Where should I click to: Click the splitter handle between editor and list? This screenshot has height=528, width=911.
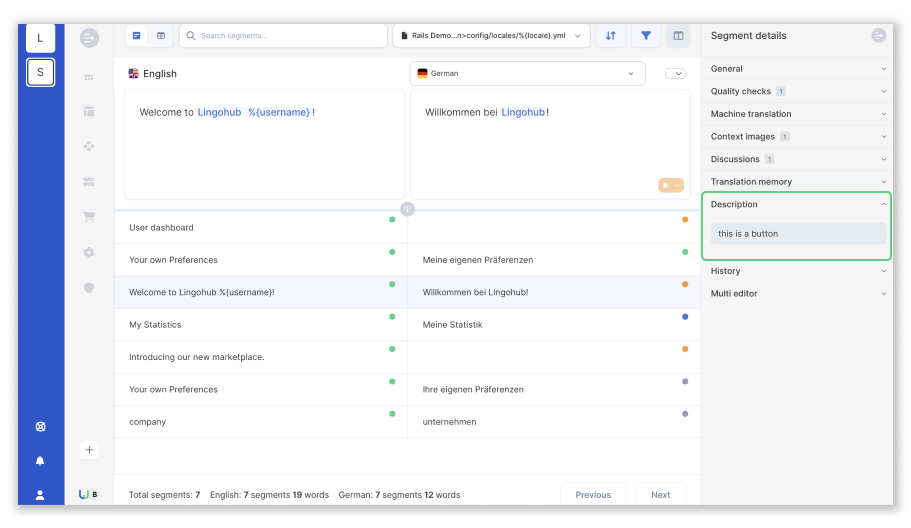point(407,209)
